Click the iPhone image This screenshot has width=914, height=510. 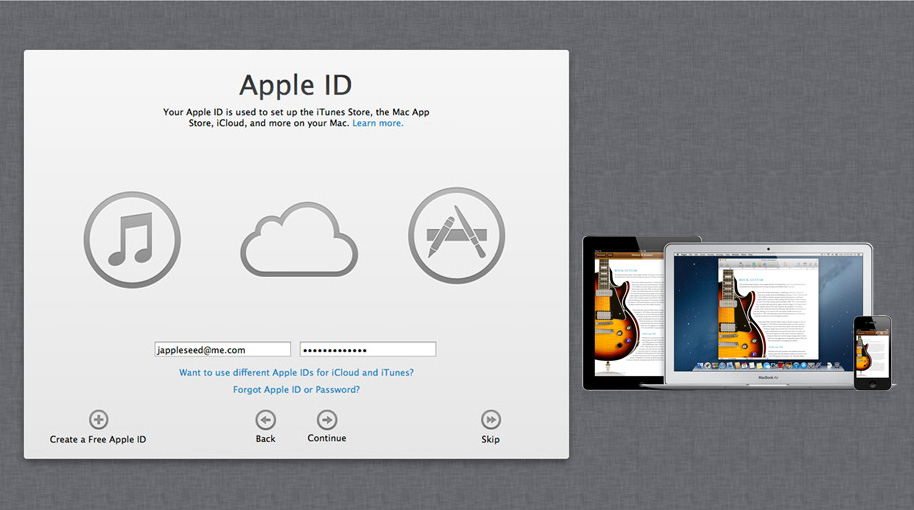point(873,353)
